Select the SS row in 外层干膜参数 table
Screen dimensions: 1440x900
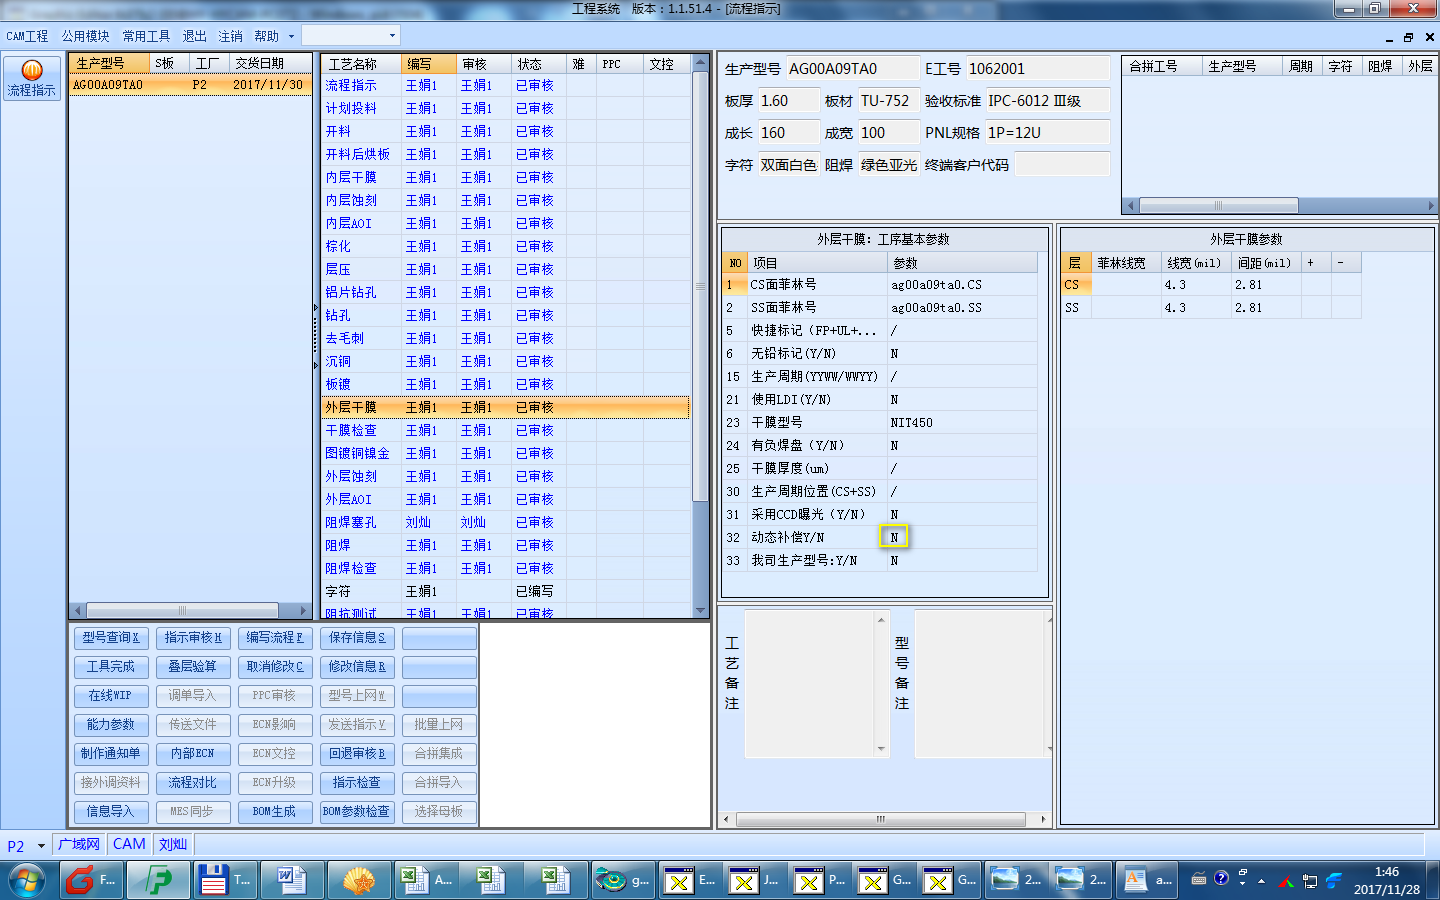tap(1211, 308)
